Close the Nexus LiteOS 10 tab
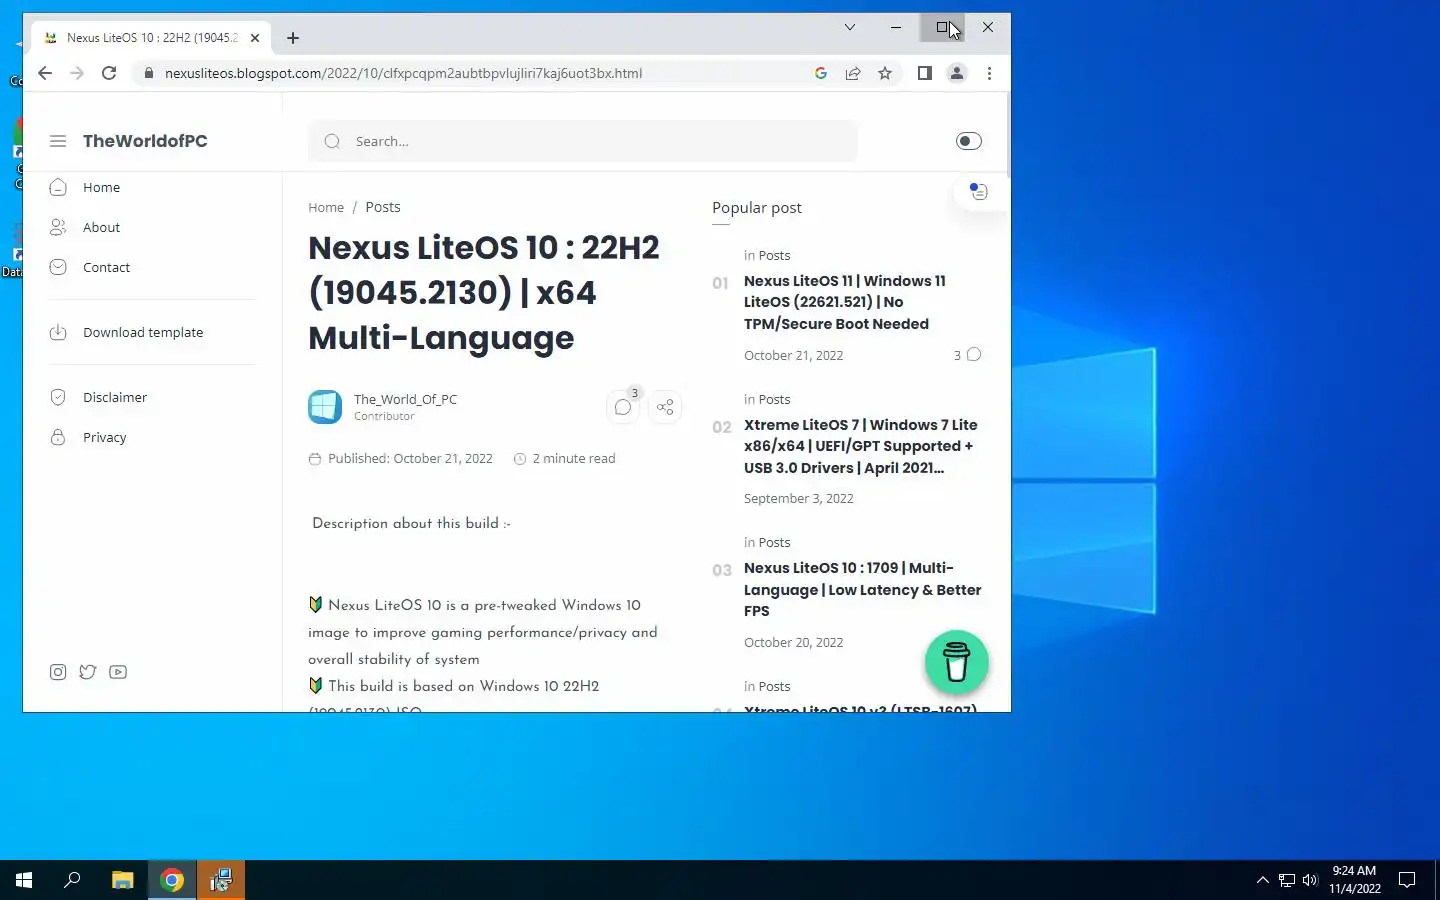Image resolution: width=1440 pixels, height=900 pixels. (255, 38)
